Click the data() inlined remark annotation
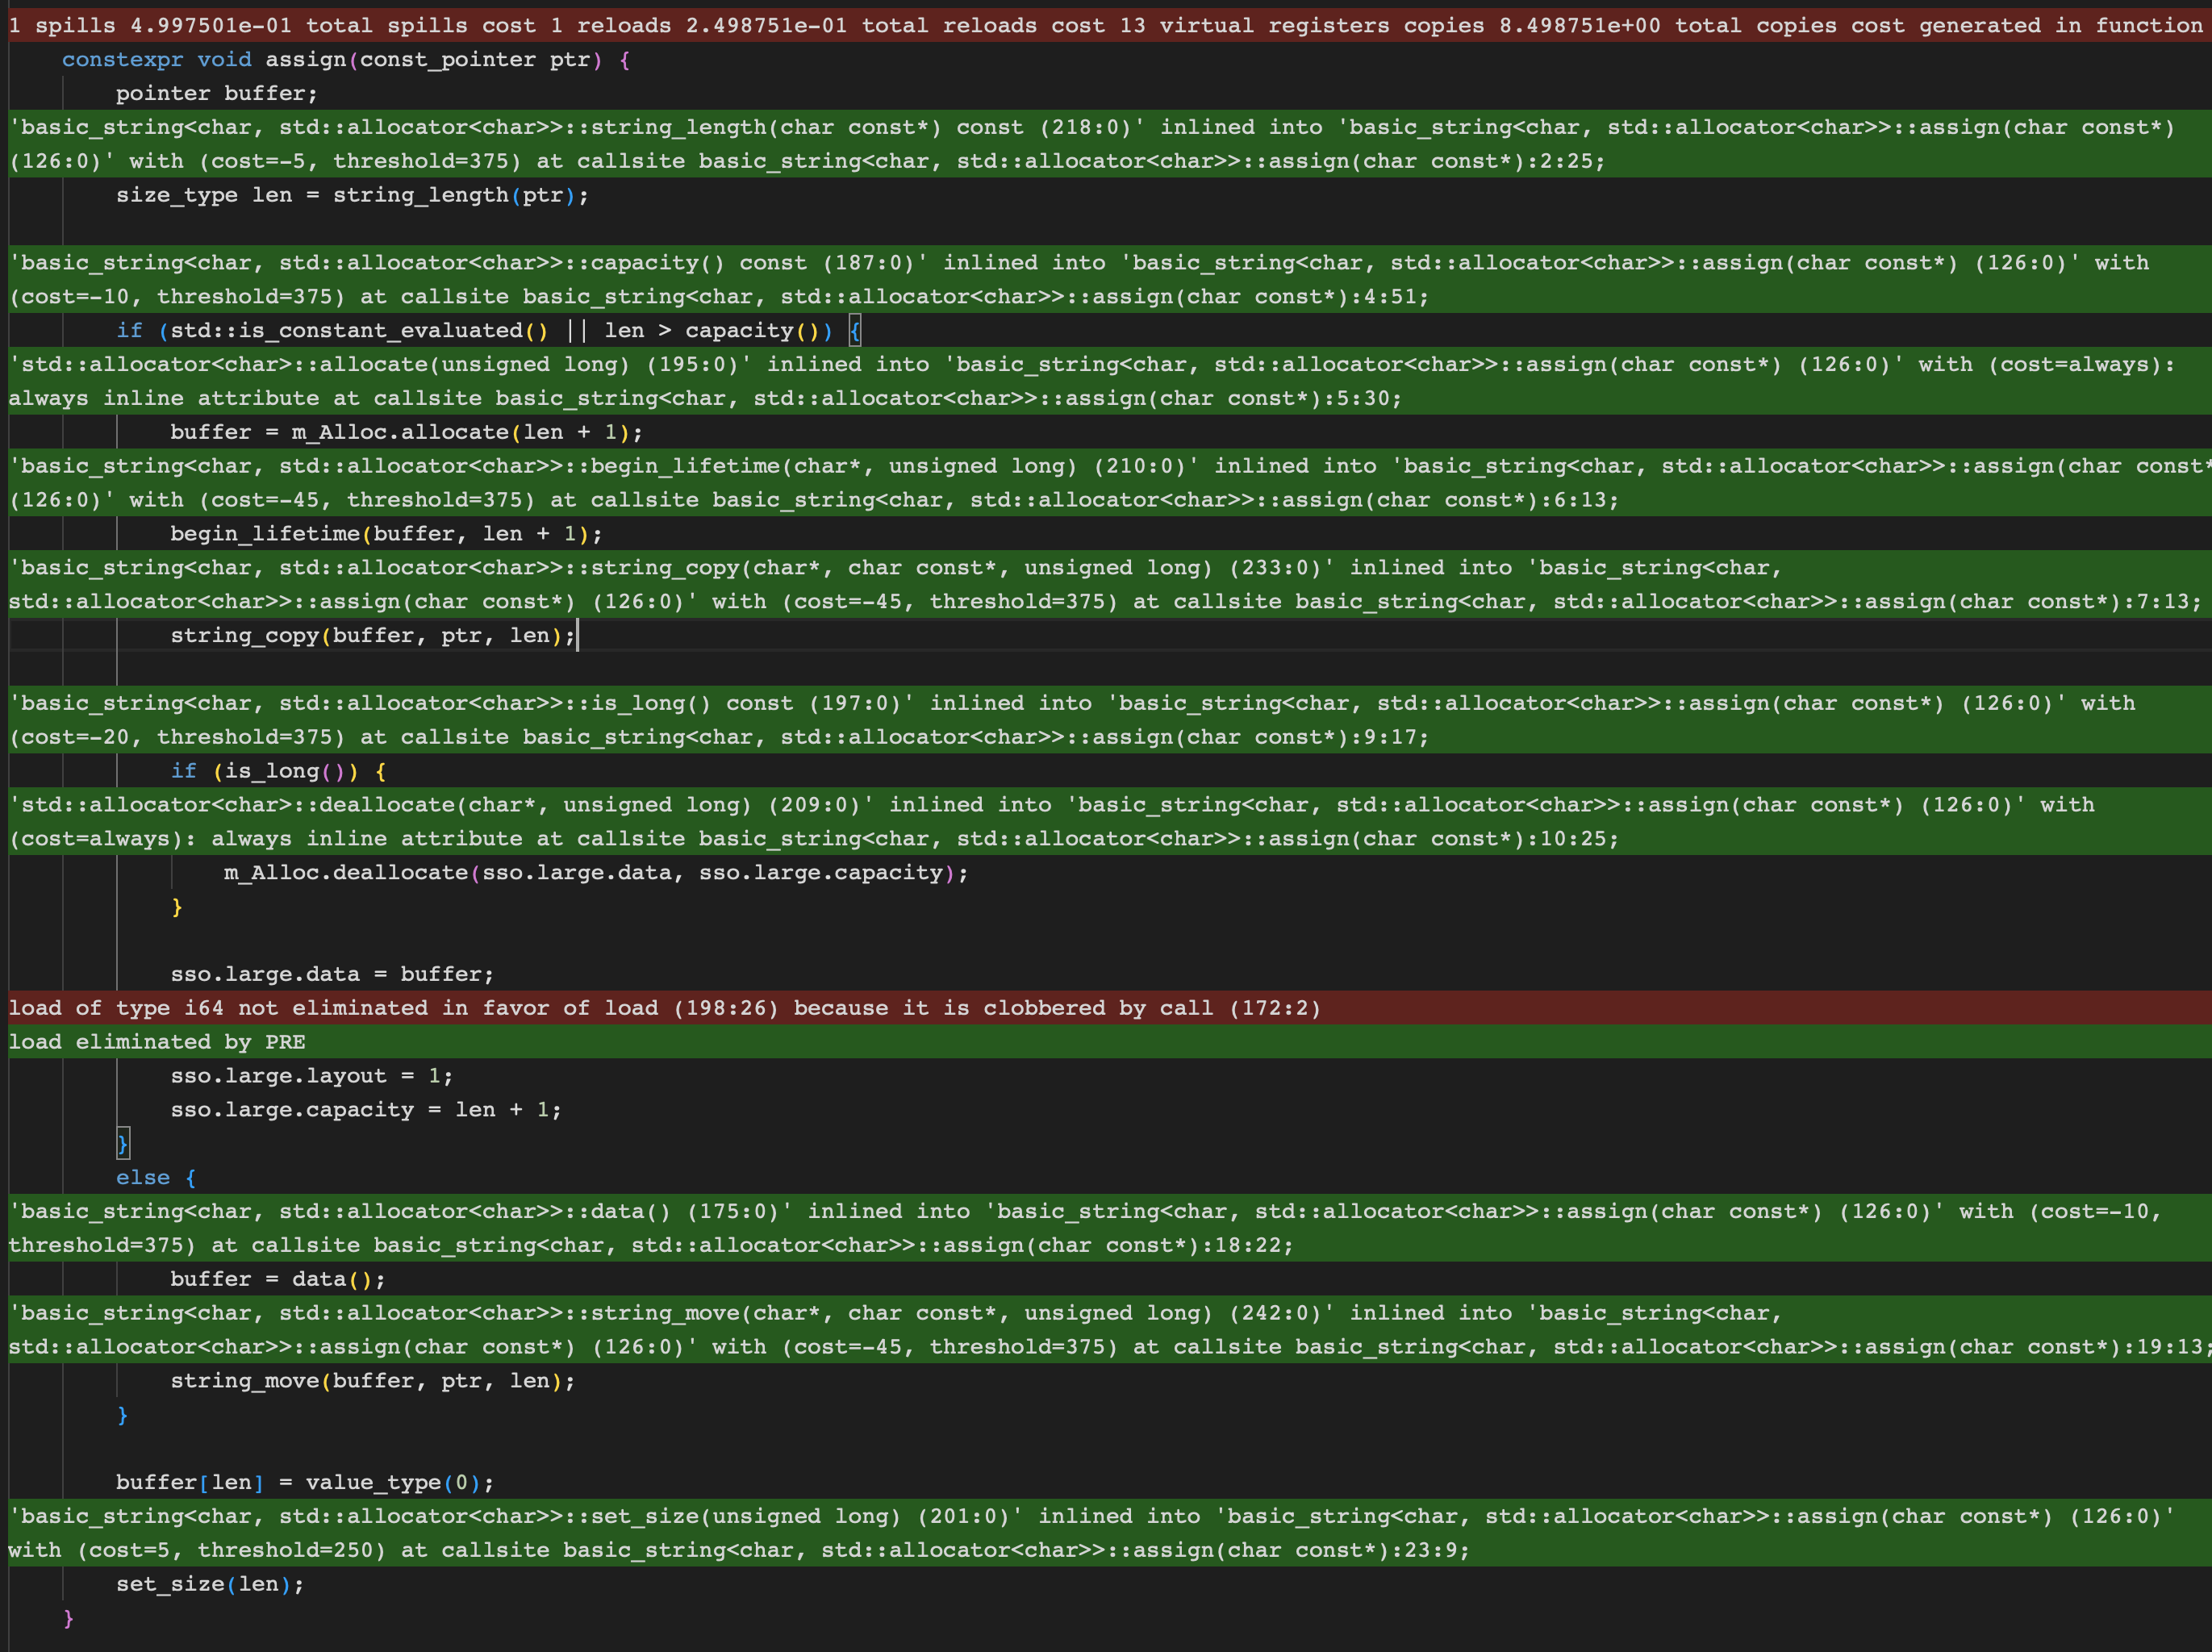 (x=1110, y=1228)
